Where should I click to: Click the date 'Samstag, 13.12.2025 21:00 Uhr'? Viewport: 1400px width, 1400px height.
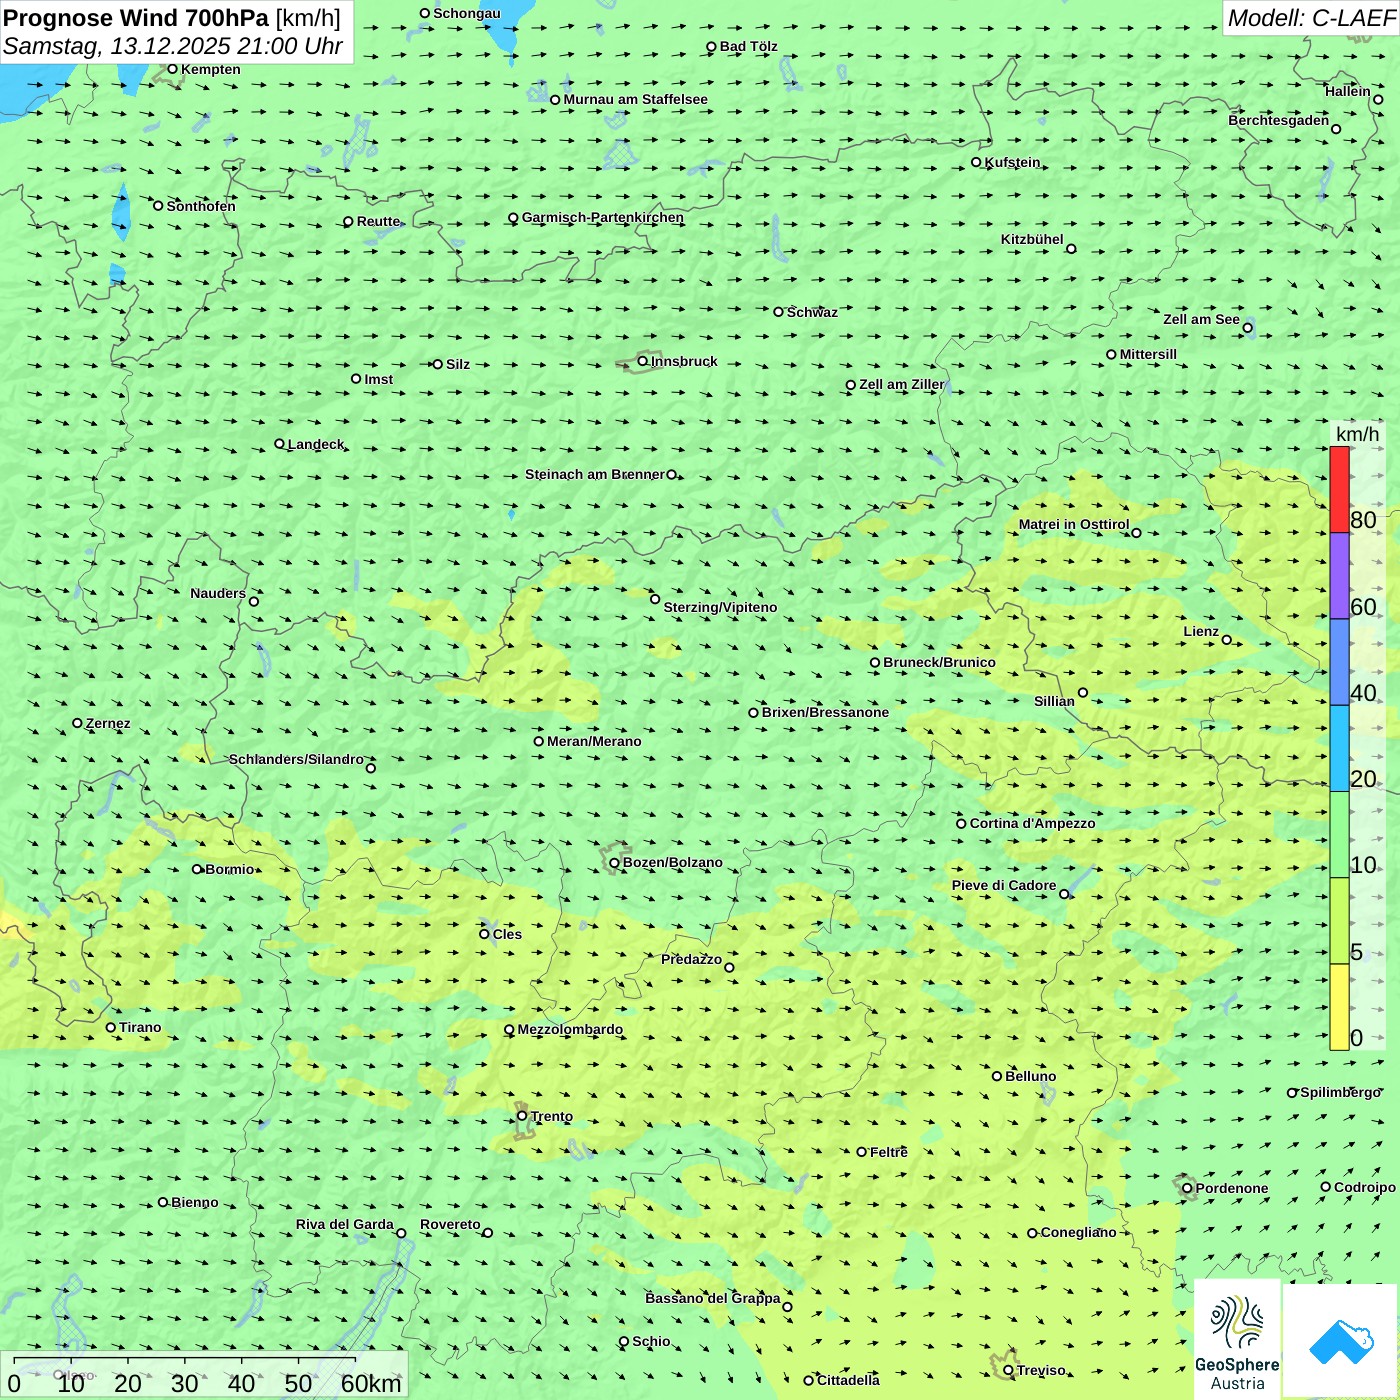pyautogui.click(x=173, y=46)
